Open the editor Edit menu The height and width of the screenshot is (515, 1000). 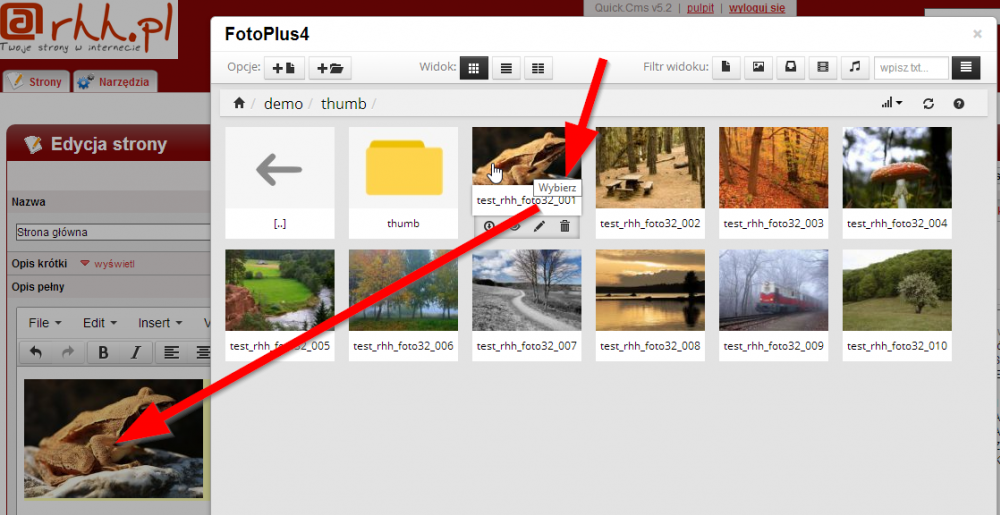click(99, 323)
